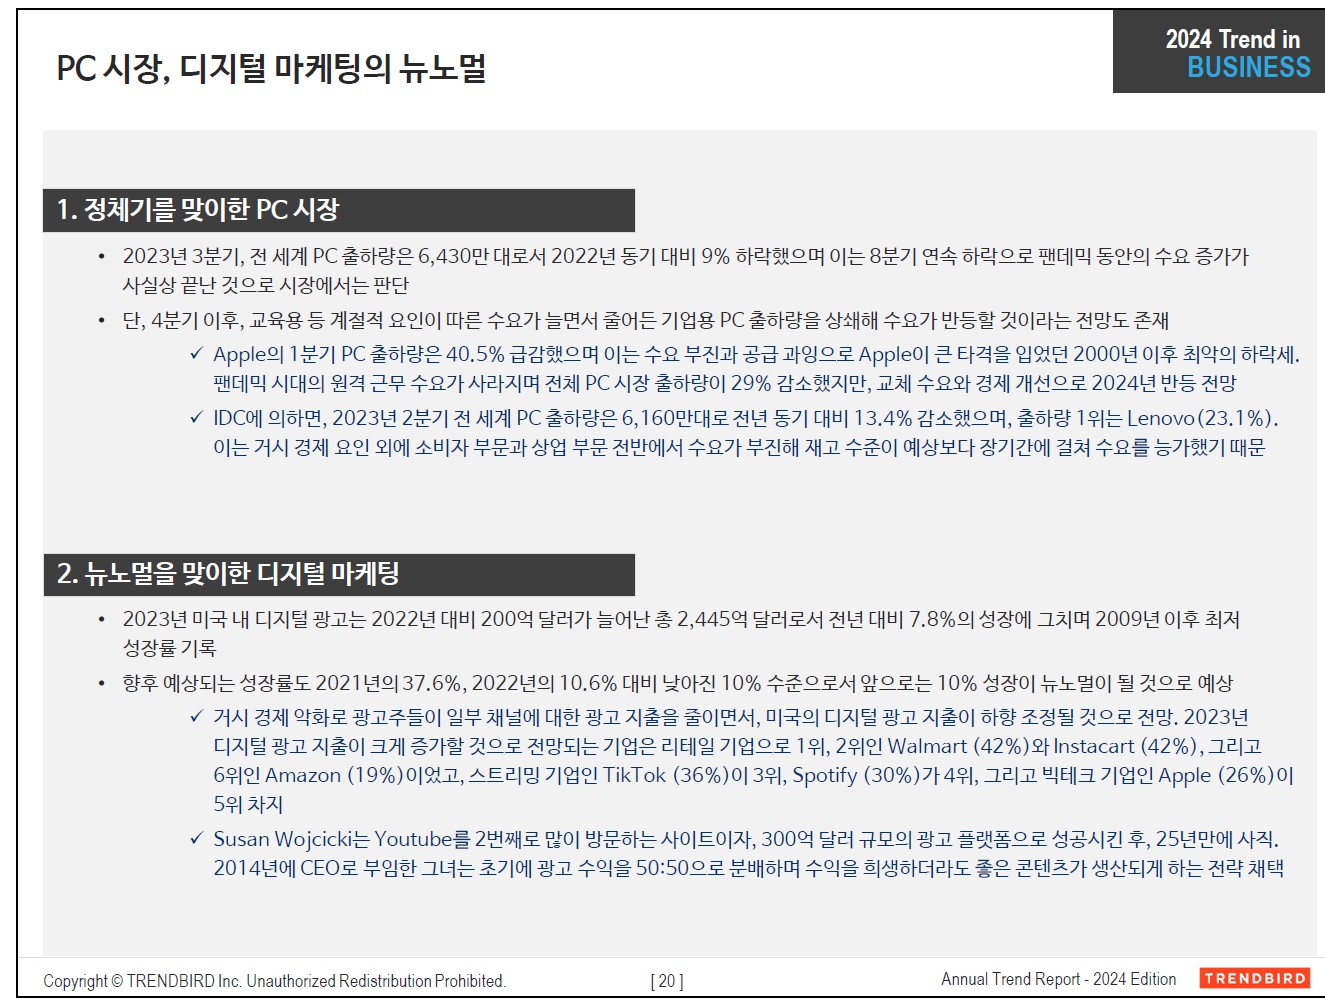Click the line '사실상 끝난 것으로 시장에서는 판단'
Image resolution: width=1325 pixels, height=1003 pixels.
click(x=266, y=285)
